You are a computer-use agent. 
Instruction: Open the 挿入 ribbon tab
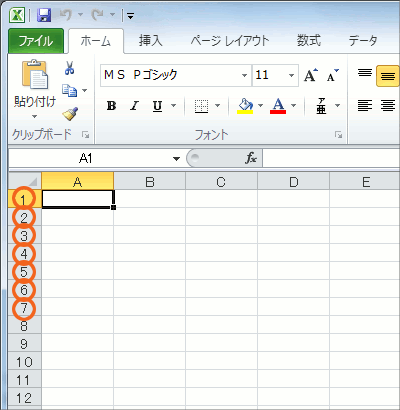click(x=151, y=41)
